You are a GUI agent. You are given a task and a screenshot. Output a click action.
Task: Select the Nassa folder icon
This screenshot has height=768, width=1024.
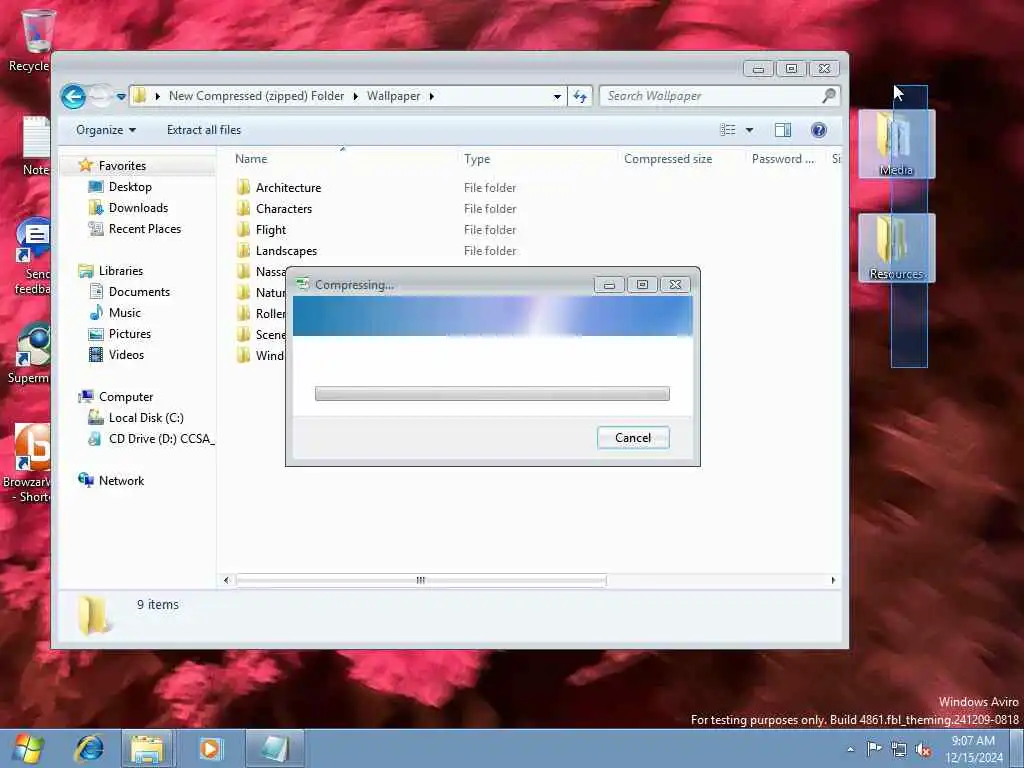click(x=244, y=272)
